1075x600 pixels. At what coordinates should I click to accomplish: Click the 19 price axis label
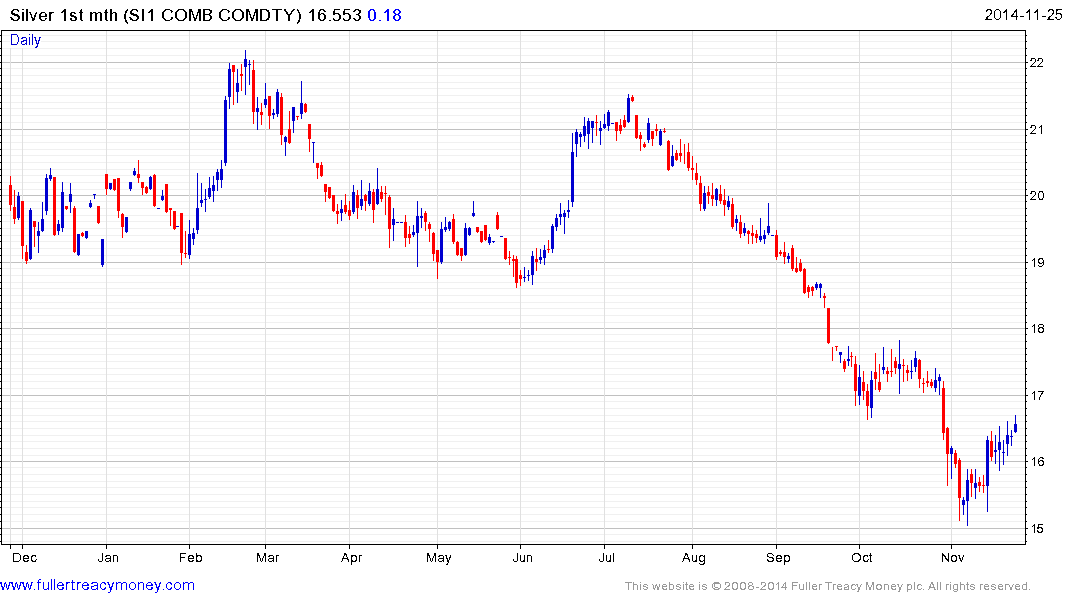coord(1037,263)
